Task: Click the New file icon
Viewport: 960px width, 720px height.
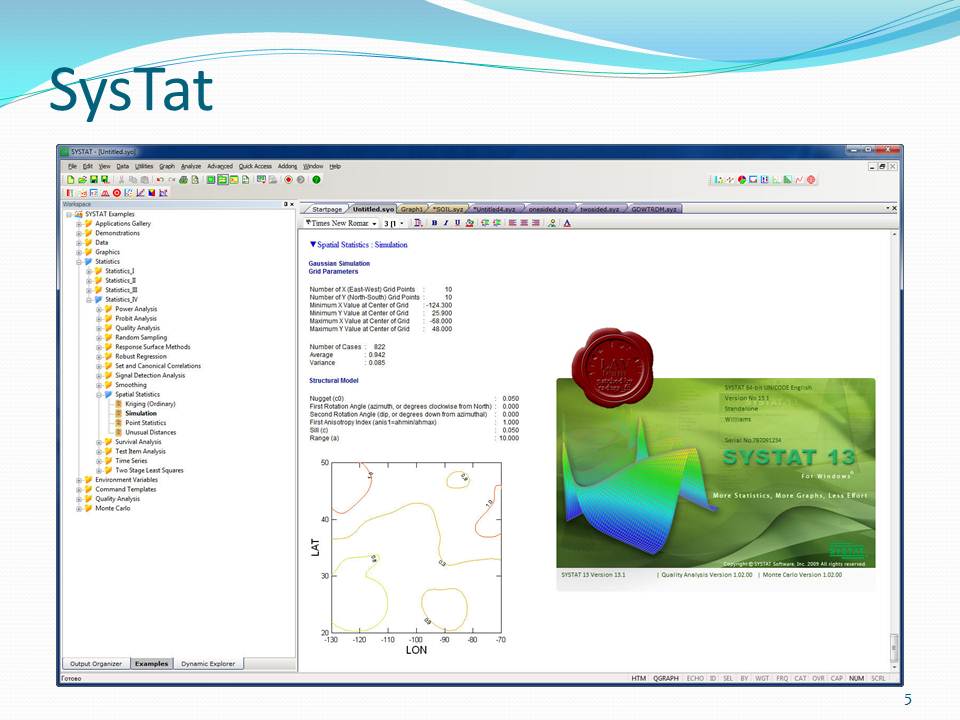Action: pos(71,180)
